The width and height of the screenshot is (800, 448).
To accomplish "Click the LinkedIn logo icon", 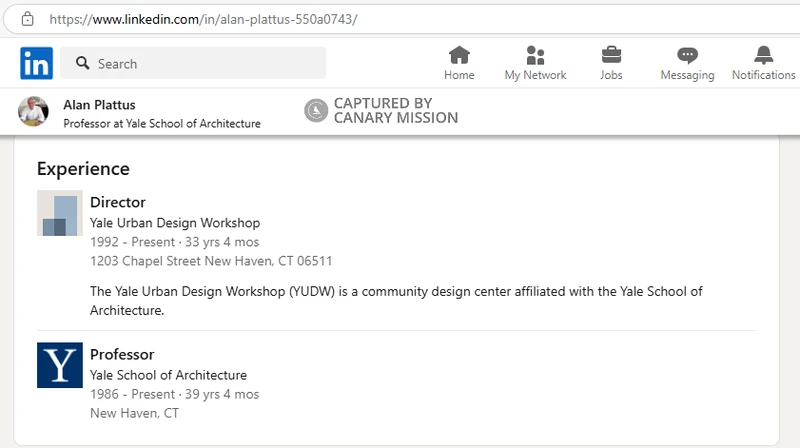I will 36,63.
